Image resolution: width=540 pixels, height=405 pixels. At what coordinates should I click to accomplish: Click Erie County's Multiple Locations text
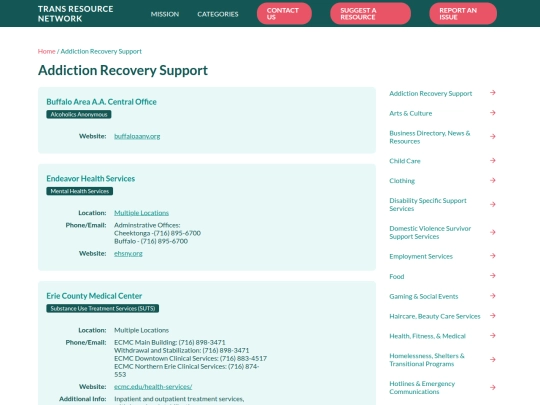[142, 330]
